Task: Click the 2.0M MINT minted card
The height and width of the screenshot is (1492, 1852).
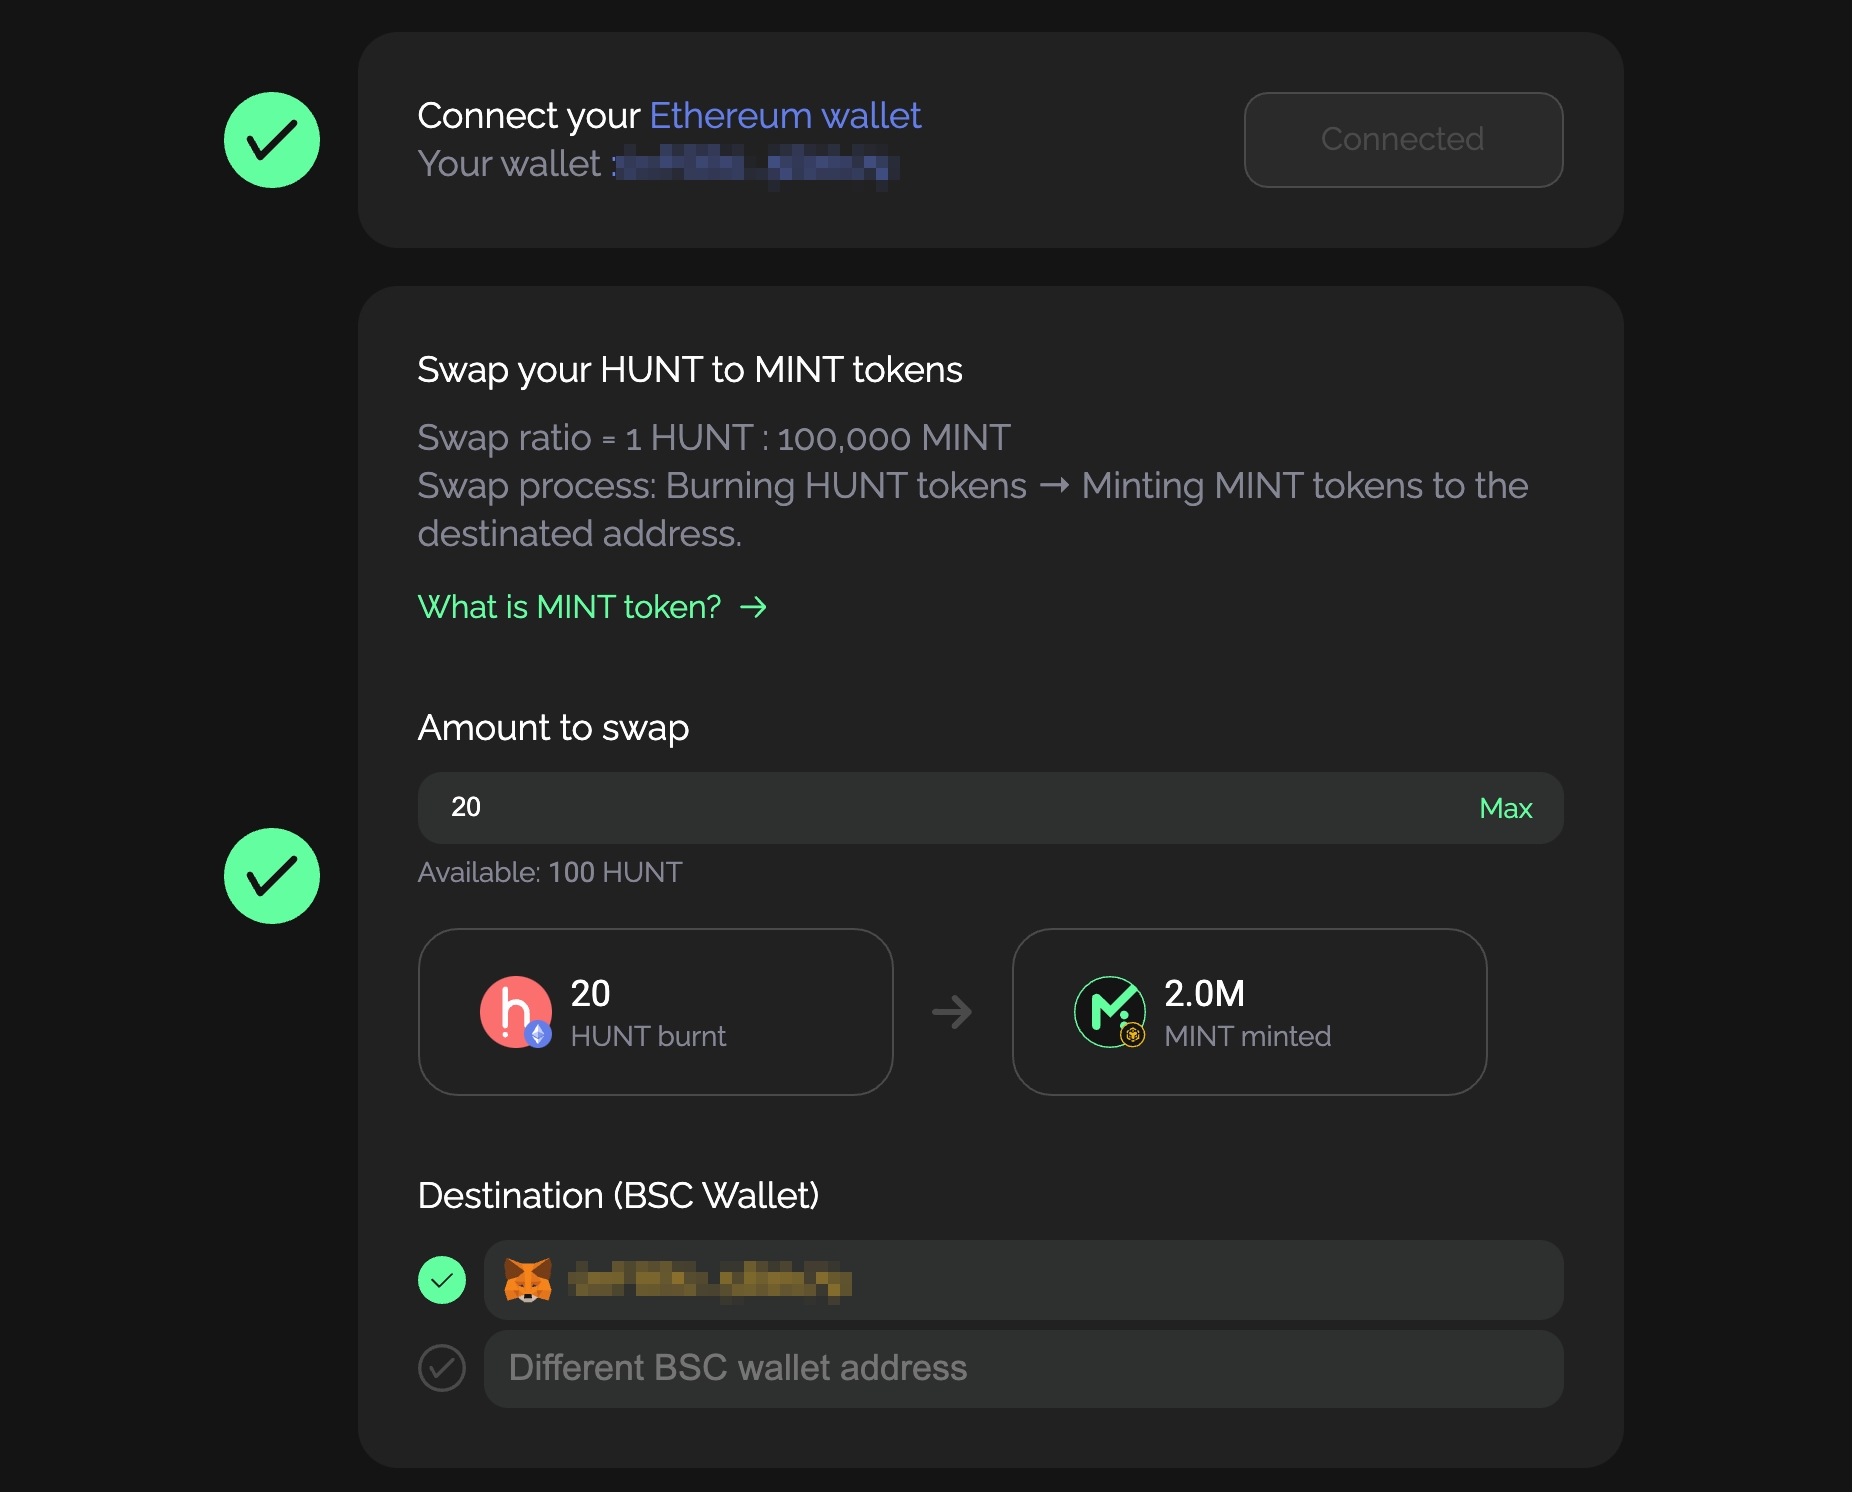Action: click(1249, 1012)
